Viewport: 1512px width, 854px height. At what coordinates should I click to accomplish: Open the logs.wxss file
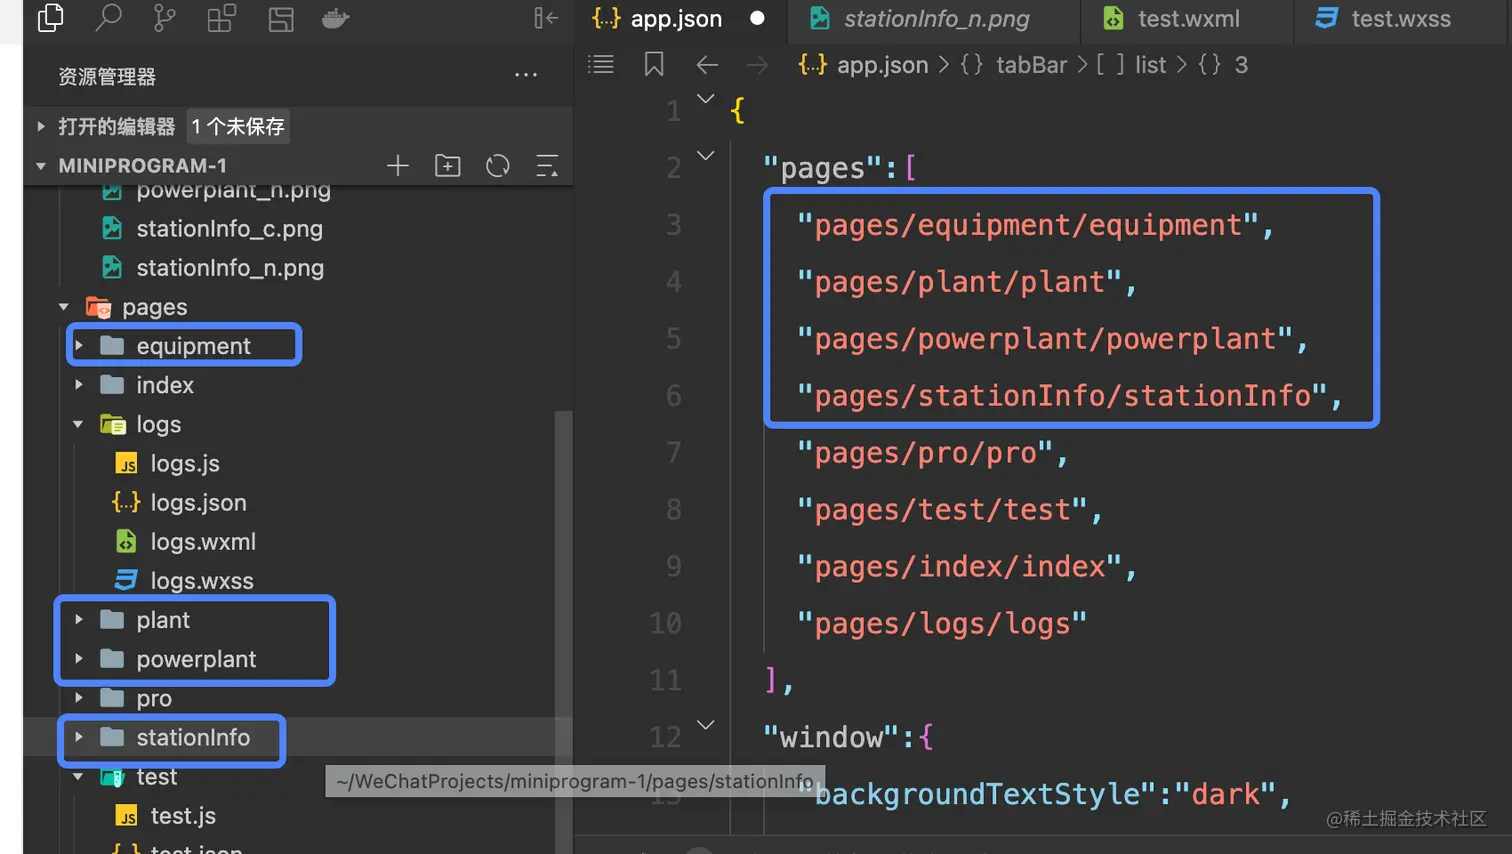pos(202,581)
